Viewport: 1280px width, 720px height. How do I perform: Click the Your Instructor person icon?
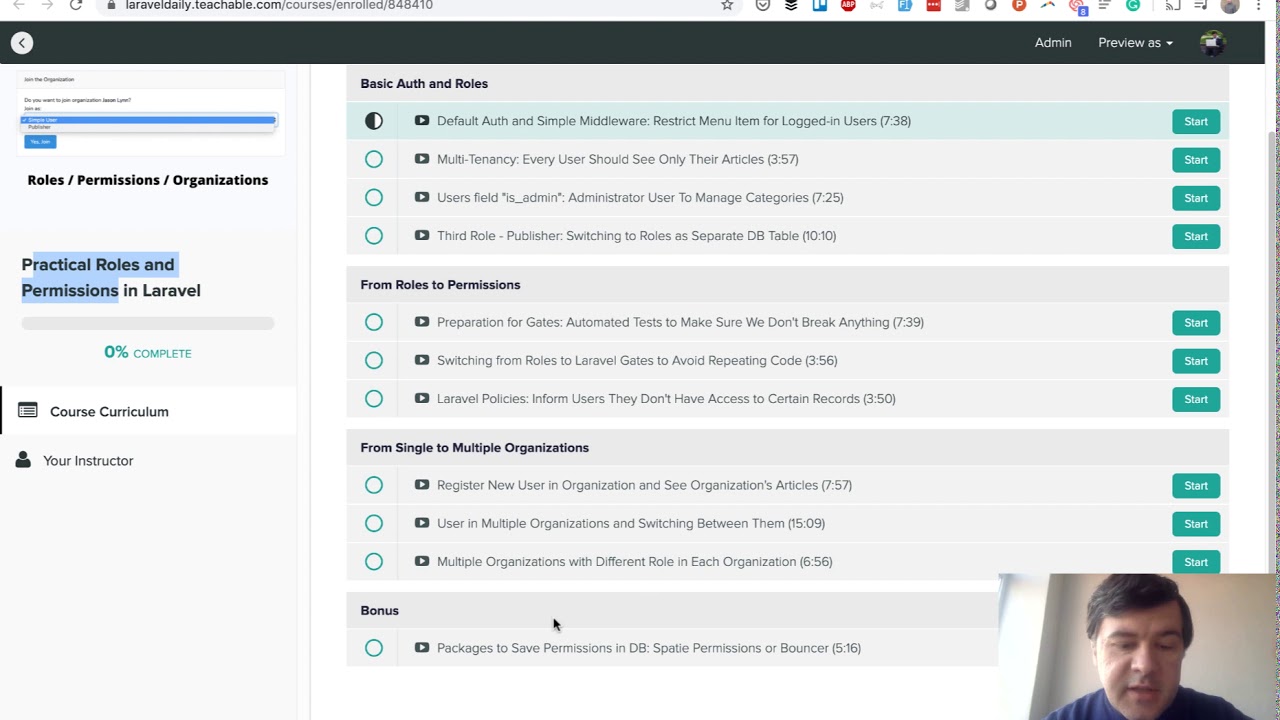point(23,460)
